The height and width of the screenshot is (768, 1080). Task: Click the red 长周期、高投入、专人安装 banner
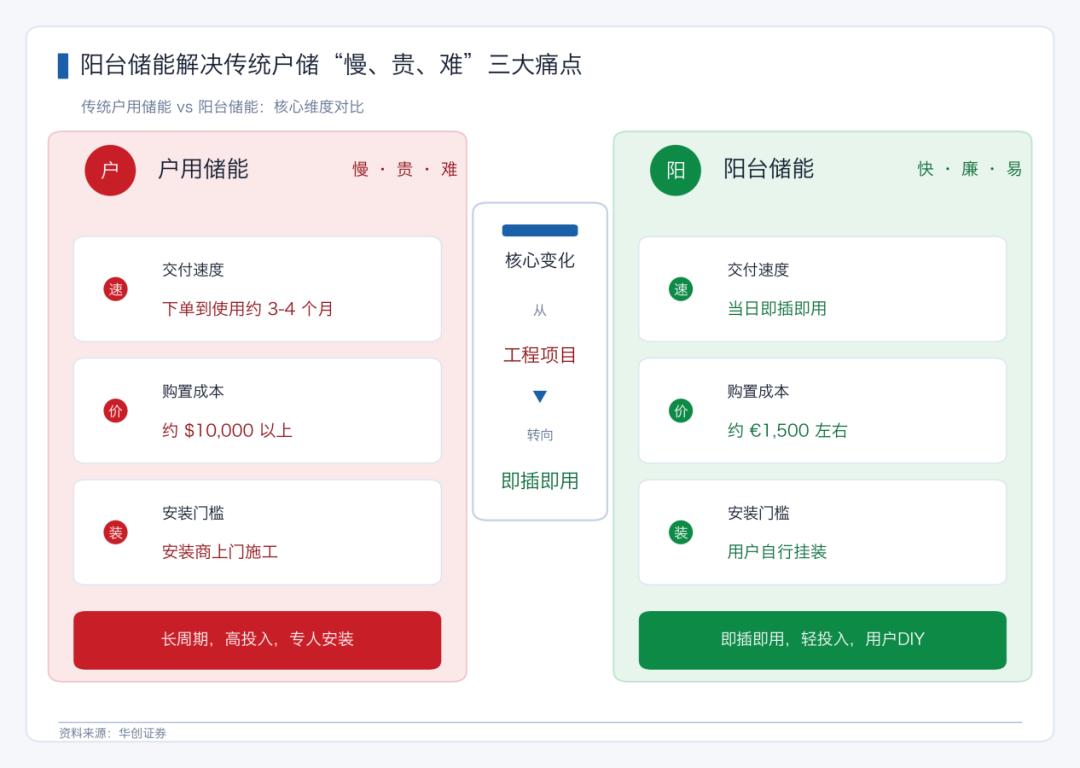258,640
